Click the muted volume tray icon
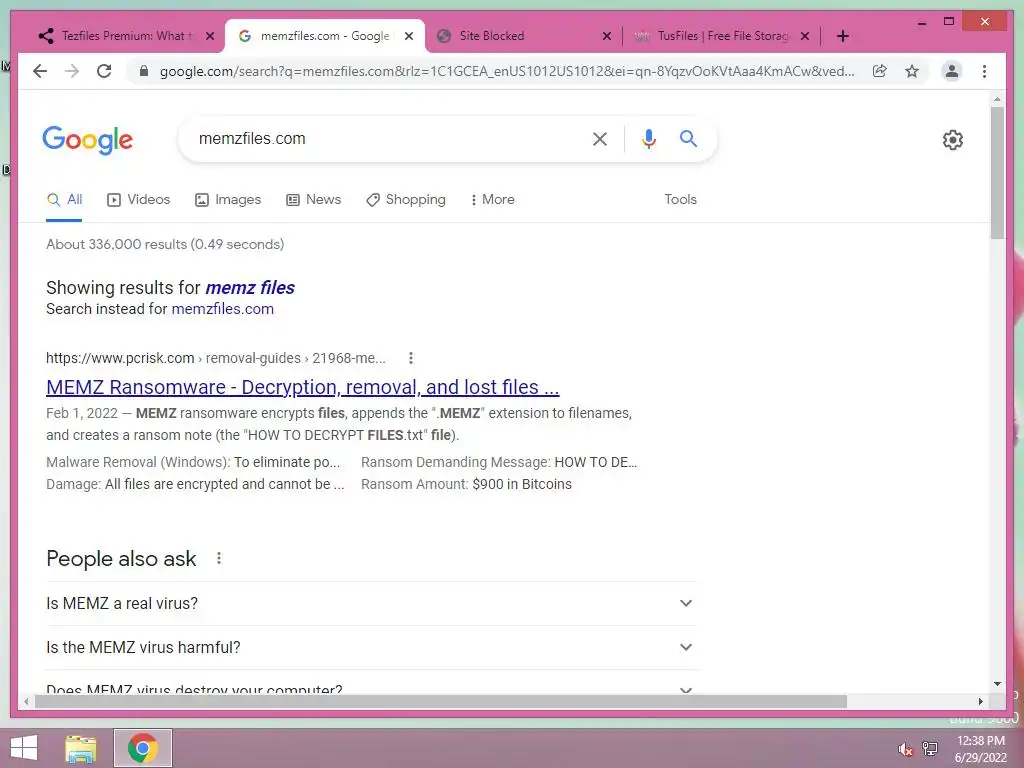1024x768 pixels. (x=905, y=749)
